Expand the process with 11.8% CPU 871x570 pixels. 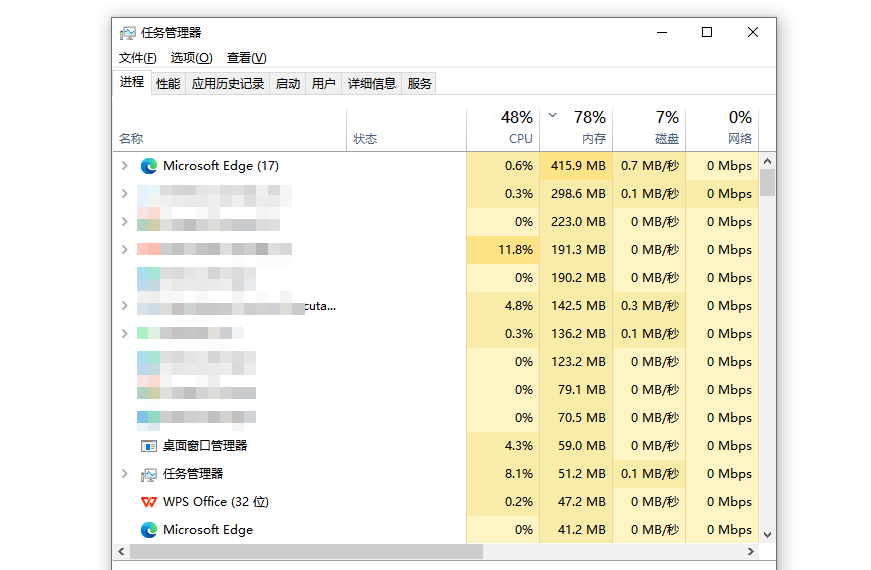[x=124, y=249]
